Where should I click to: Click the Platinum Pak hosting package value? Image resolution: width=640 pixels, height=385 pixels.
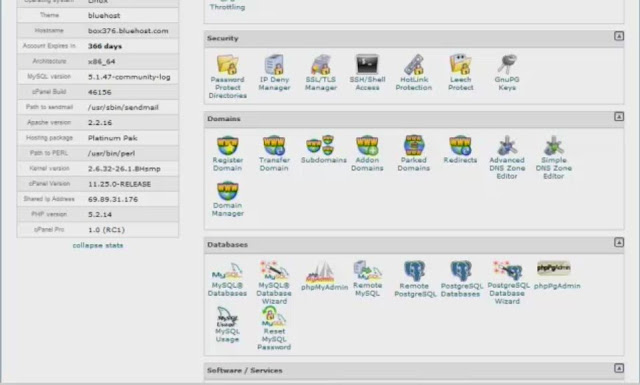pyautogui.click(x=113, y=138)
